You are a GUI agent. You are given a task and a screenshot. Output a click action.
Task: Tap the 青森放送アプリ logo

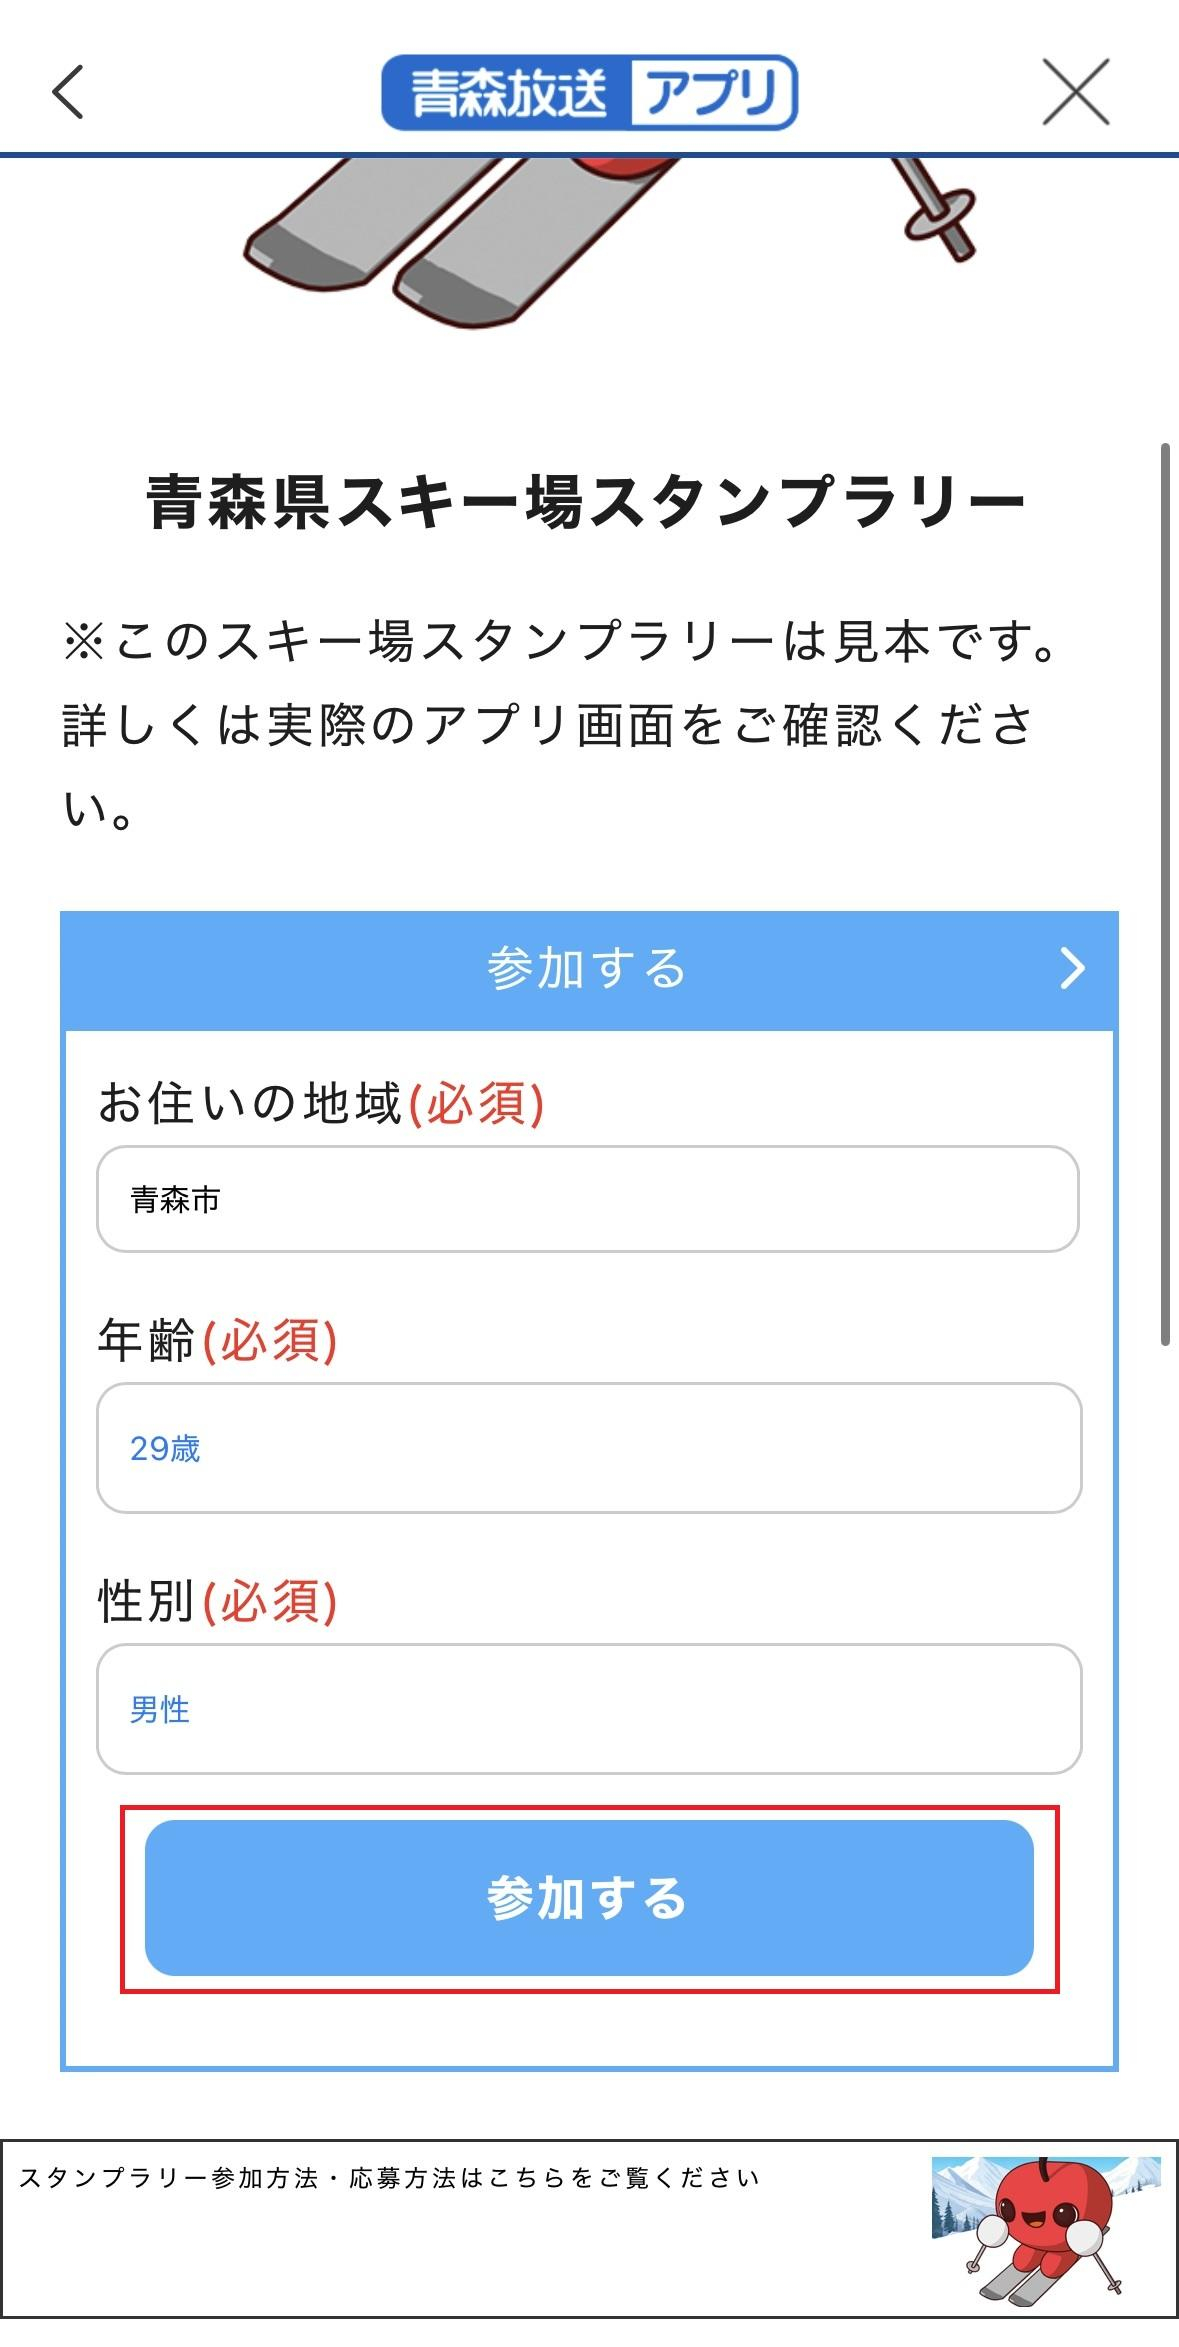(589, 93)
